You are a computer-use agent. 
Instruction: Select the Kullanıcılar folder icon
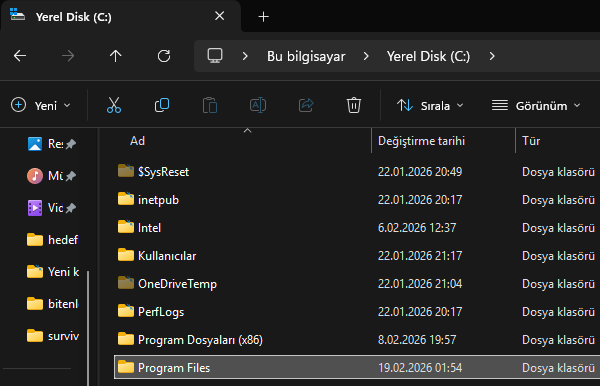(126, 255)
